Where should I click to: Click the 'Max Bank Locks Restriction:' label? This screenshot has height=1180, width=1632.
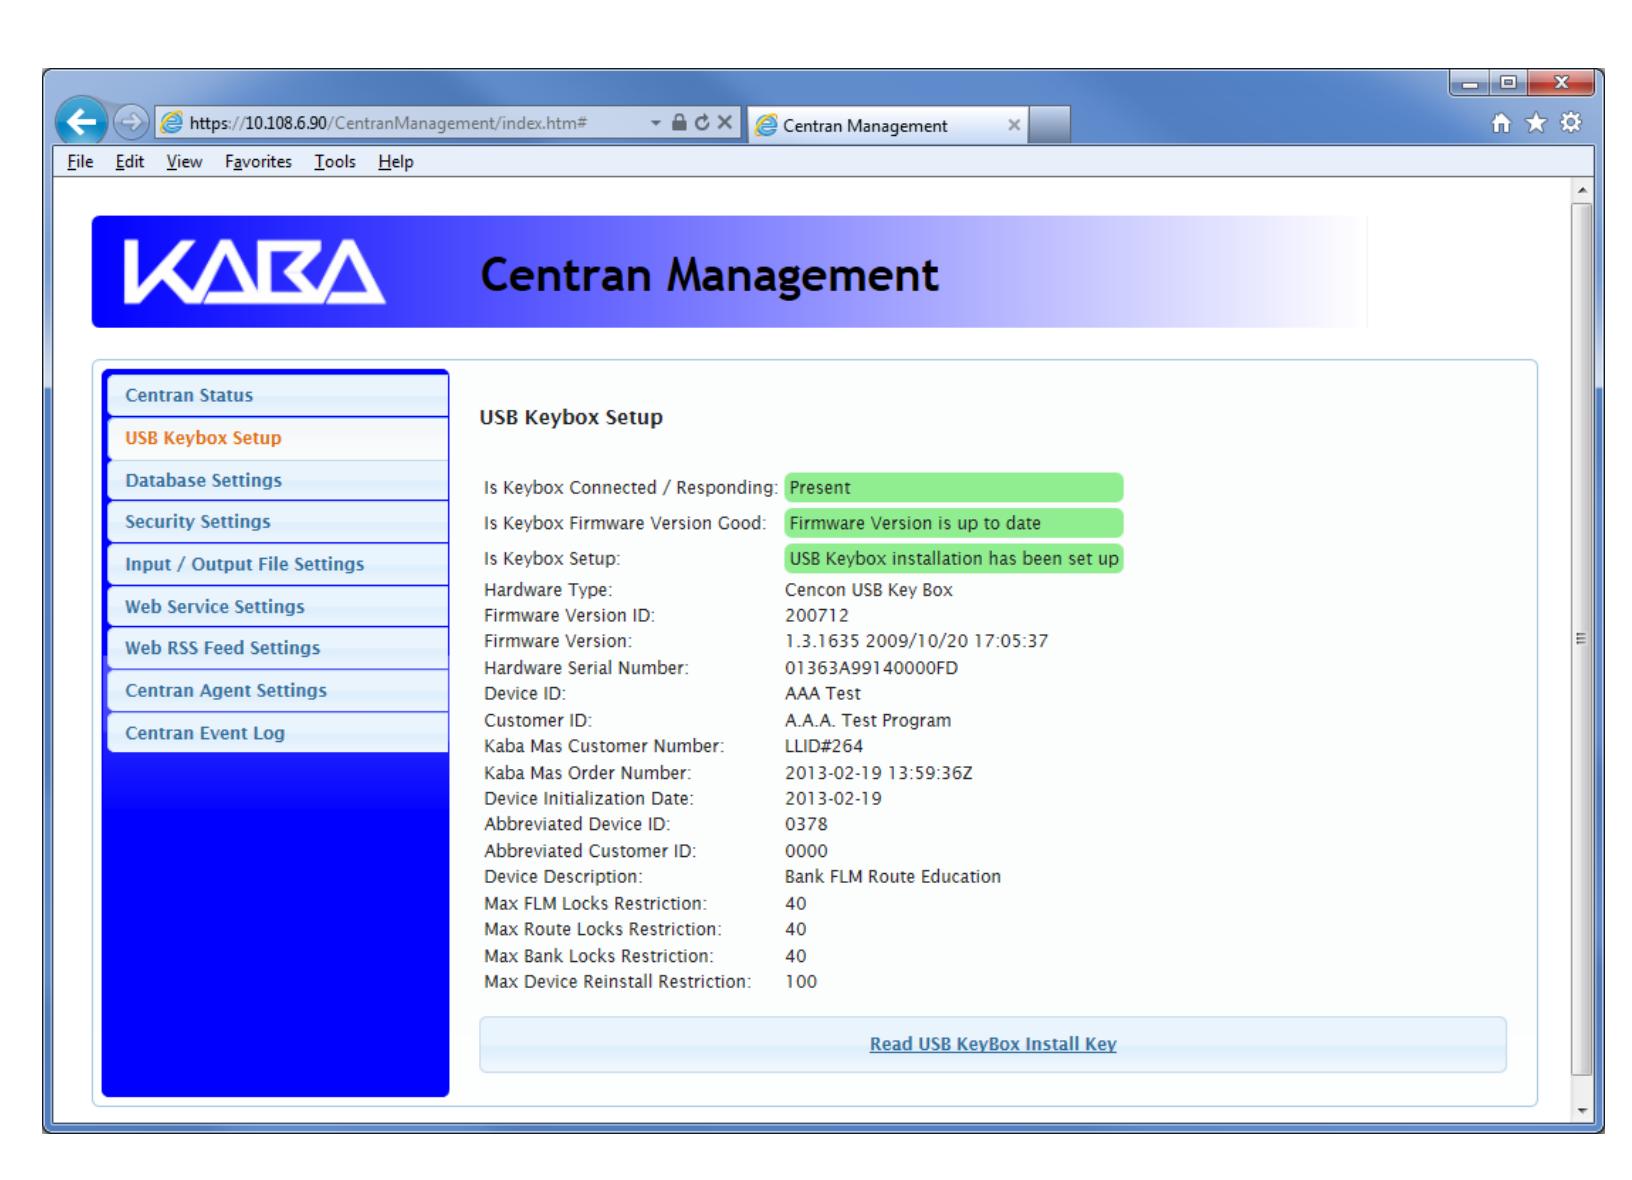point(599,956)
